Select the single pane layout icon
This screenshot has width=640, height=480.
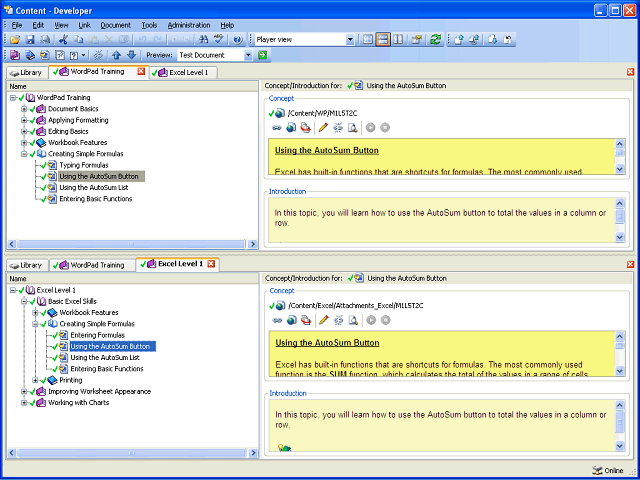(x=368, y=40)
